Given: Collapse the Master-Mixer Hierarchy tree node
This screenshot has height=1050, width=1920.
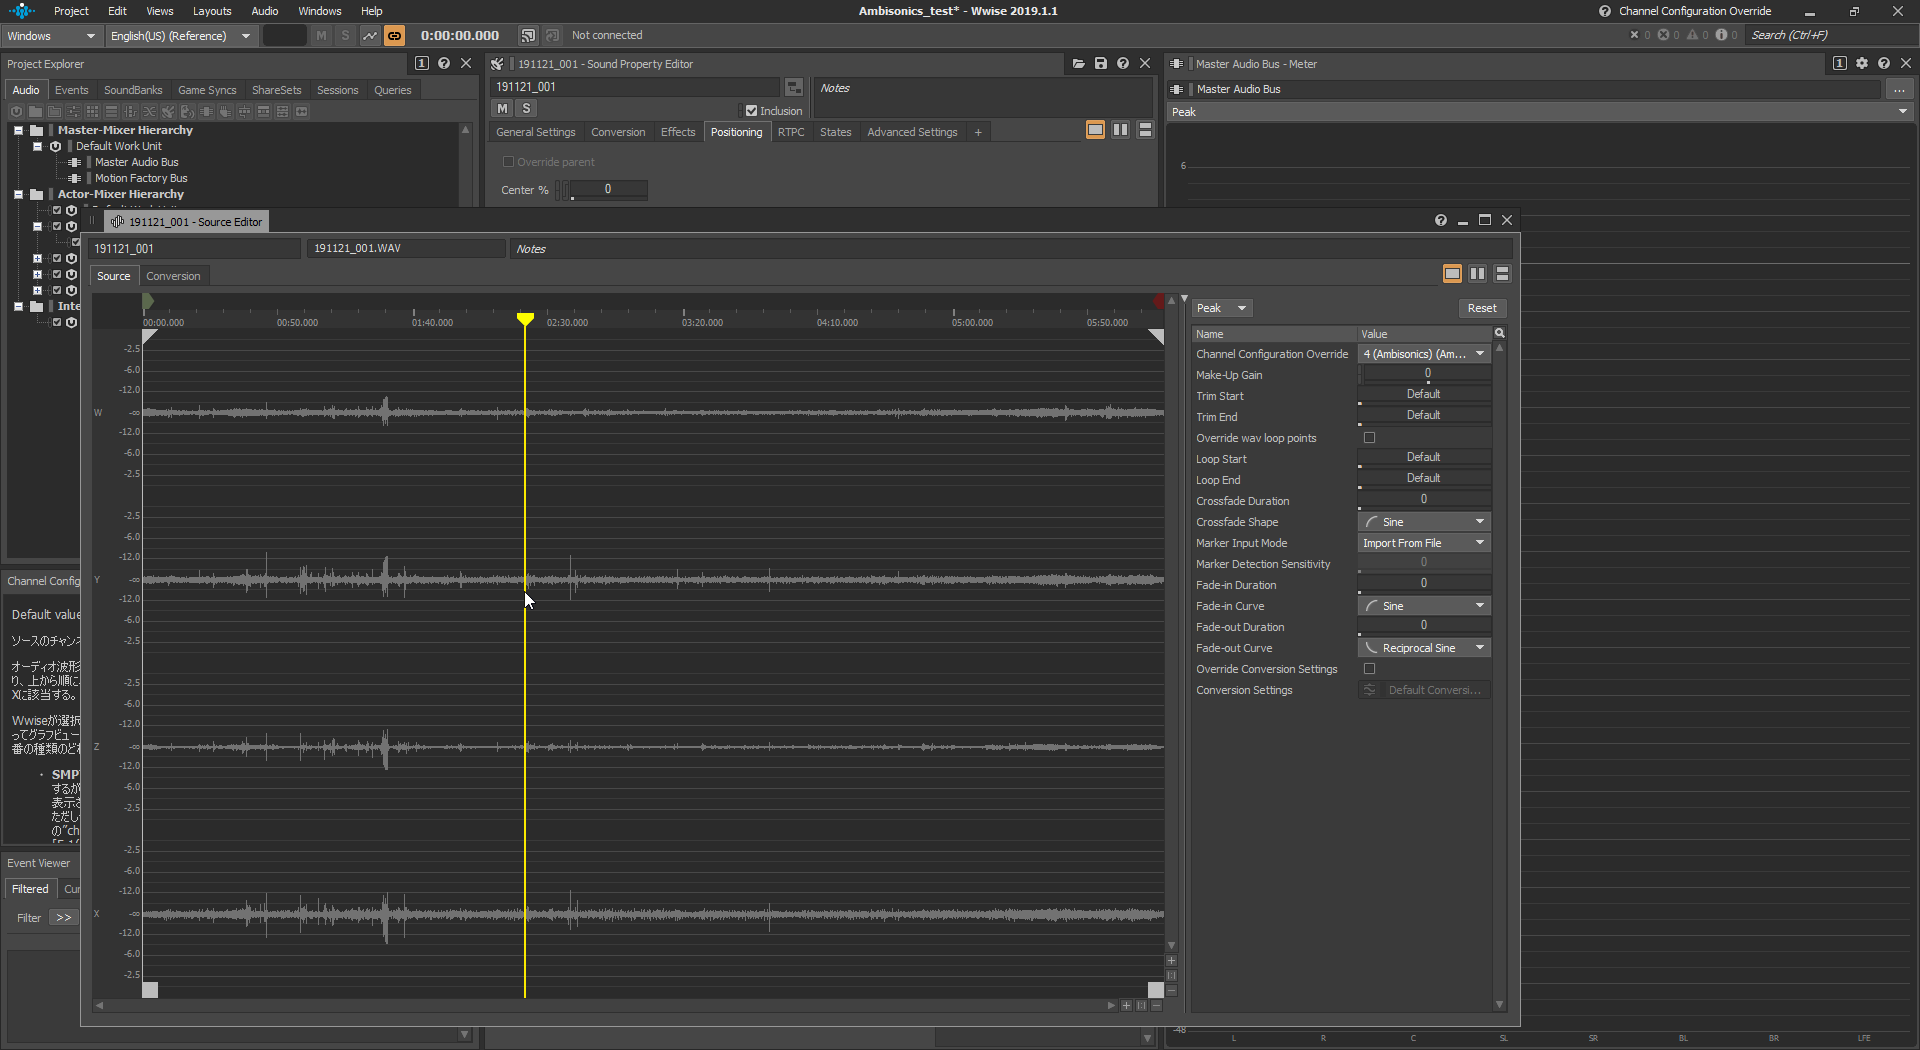Looking at the screenshot, I should coord(18,130).
